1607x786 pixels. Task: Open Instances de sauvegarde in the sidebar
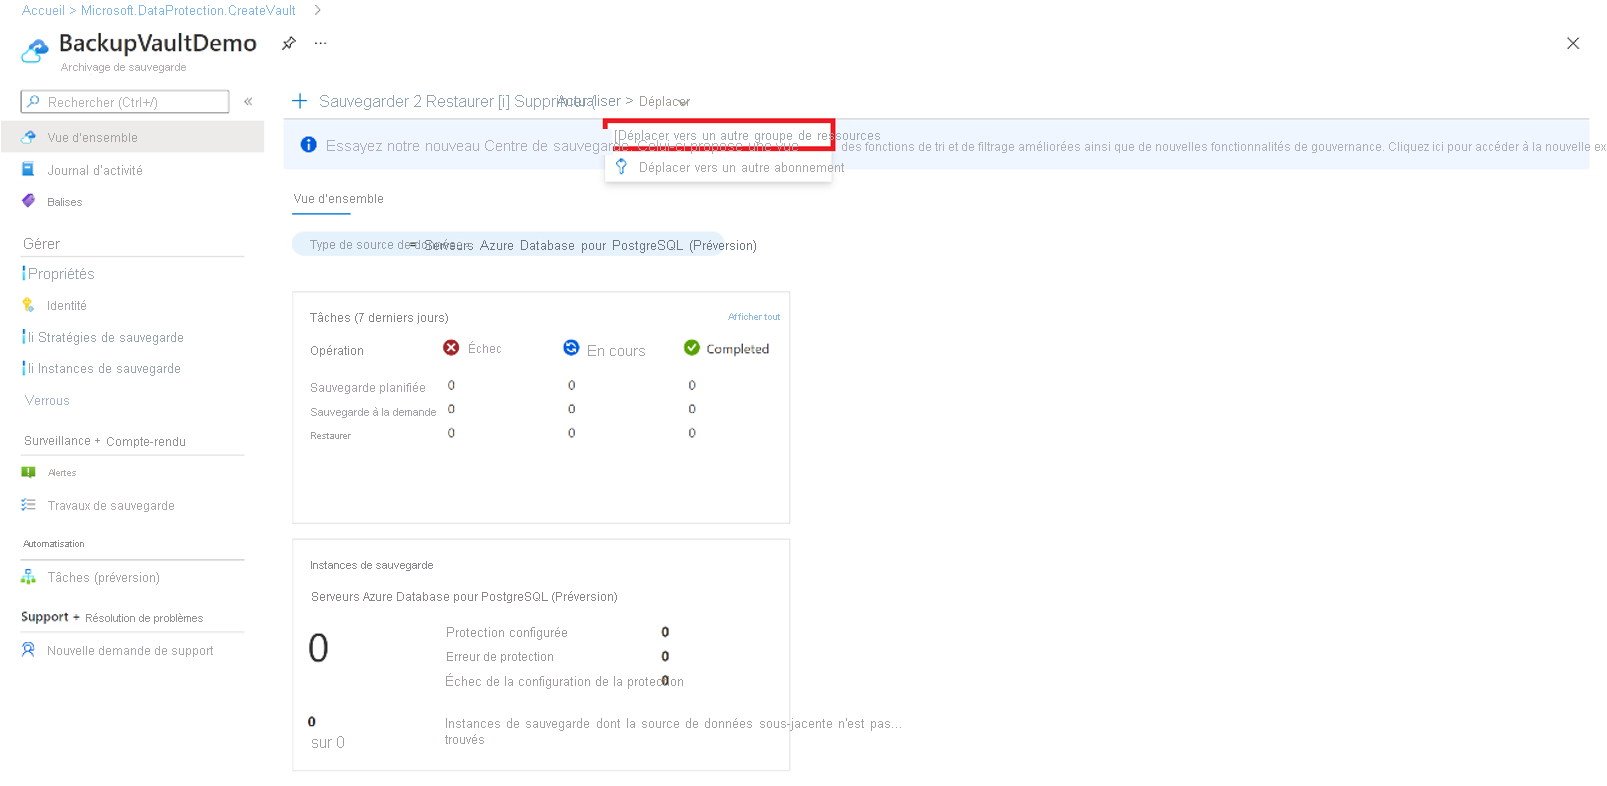coord(109,368)
